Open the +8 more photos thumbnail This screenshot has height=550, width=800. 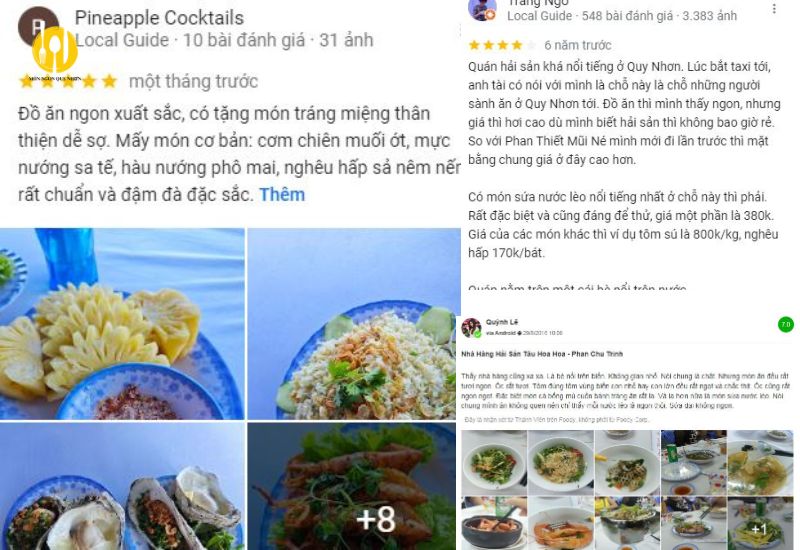(x=352, y=486)
